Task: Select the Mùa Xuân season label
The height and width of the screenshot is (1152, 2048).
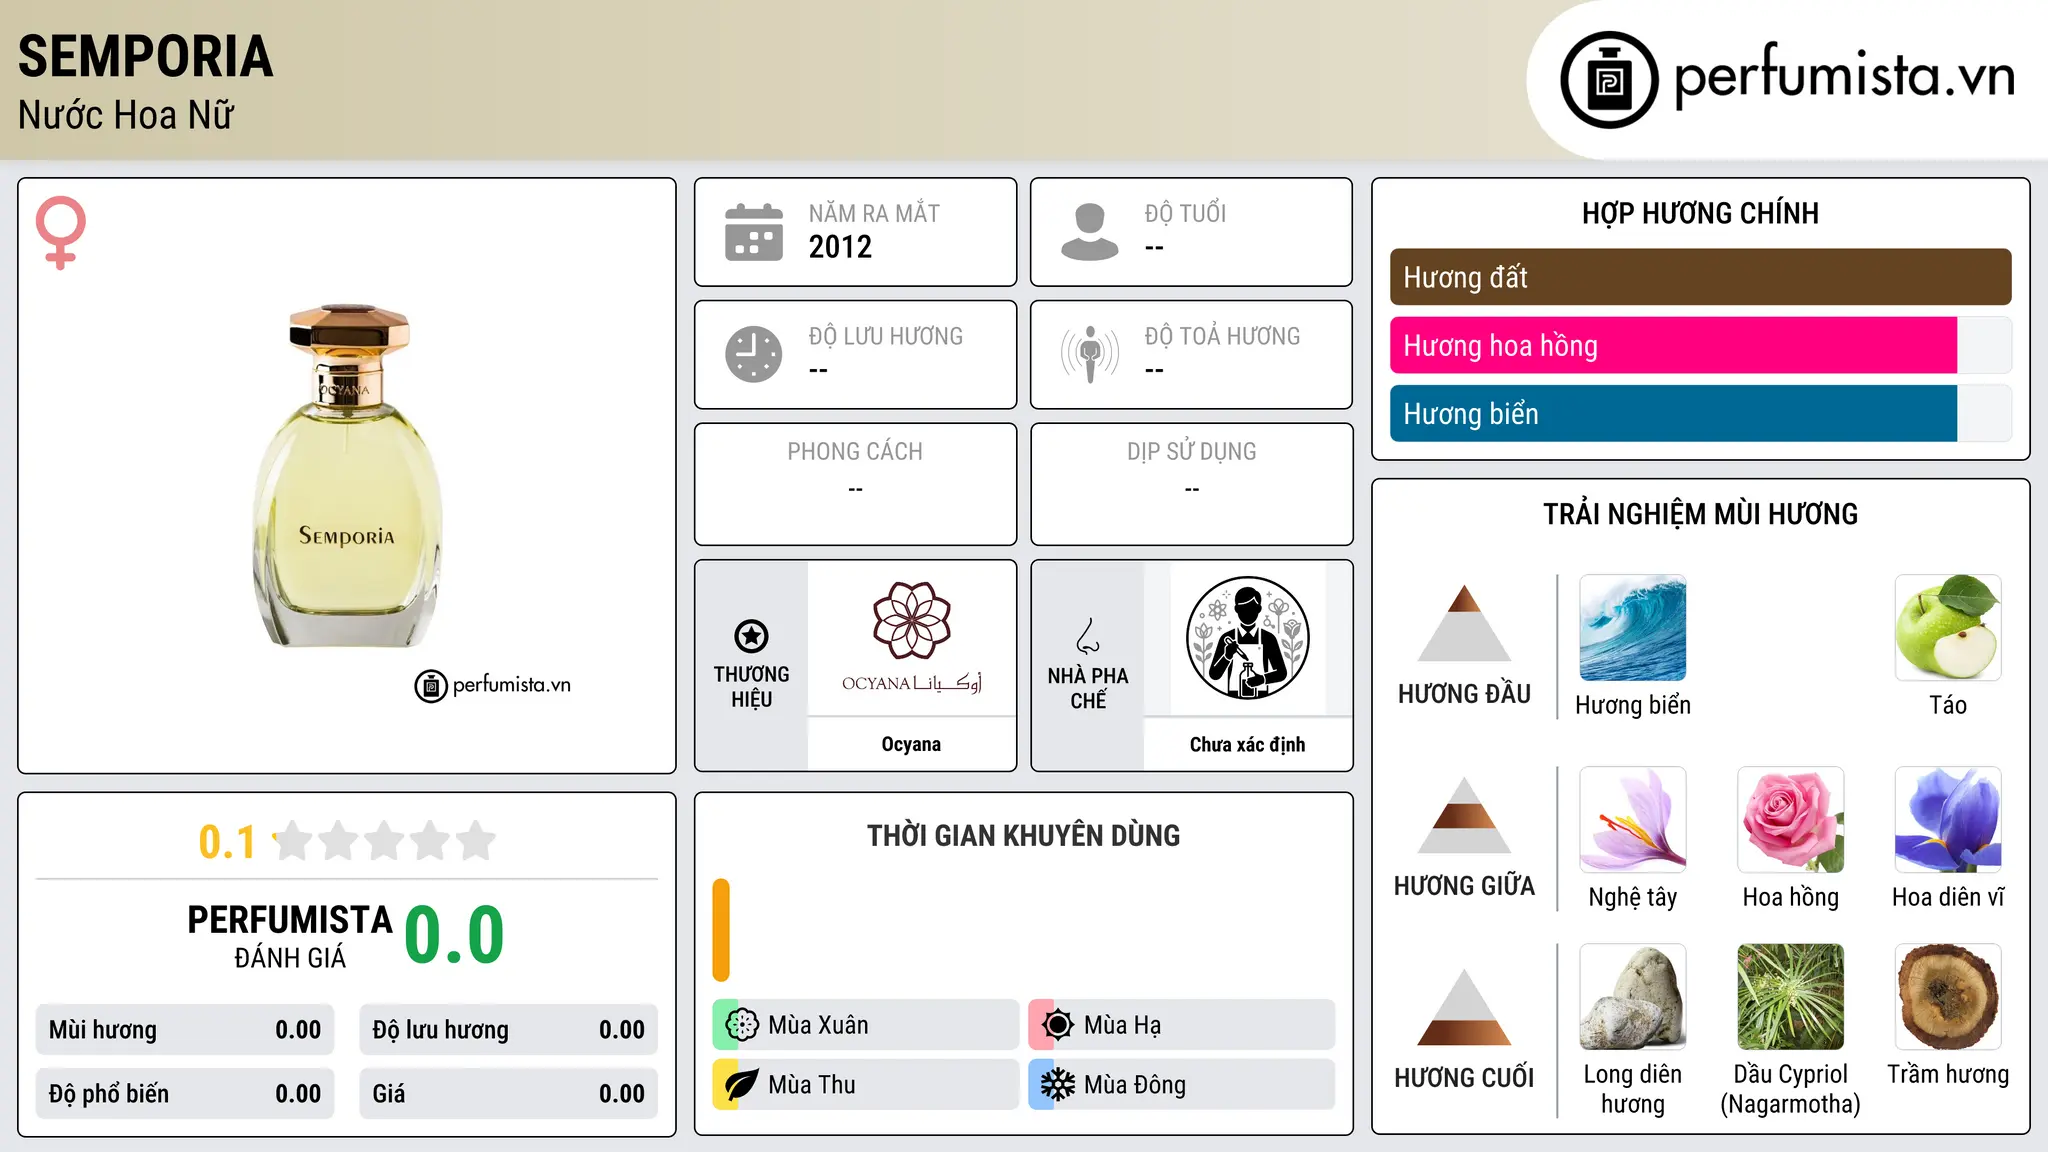Action: 818,1025
